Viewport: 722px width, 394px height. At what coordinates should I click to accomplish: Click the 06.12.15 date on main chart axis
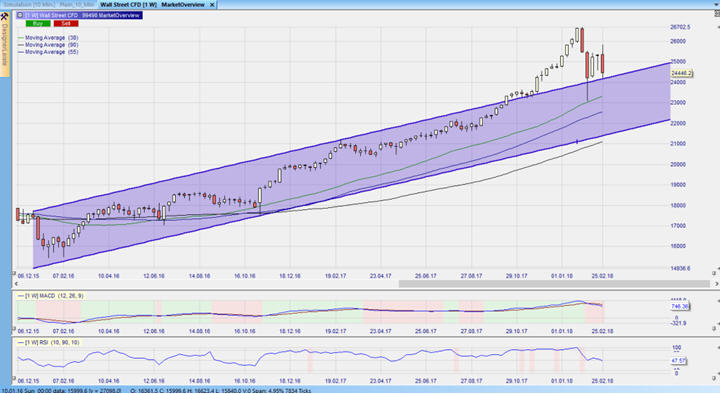pyautogui.click(x=28, y=276)
